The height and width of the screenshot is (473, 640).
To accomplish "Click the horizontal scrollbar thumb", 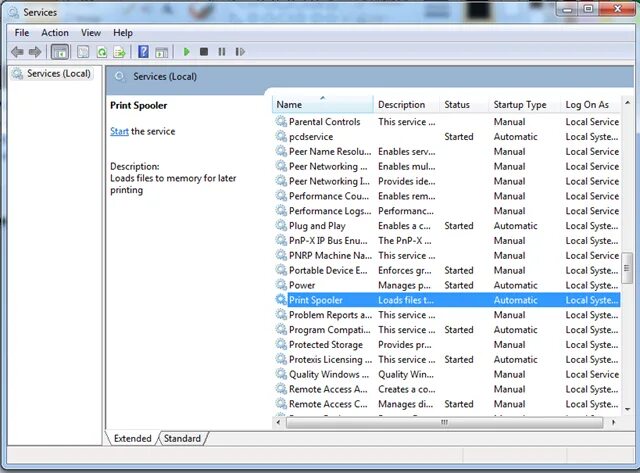I will coord(444,422).
